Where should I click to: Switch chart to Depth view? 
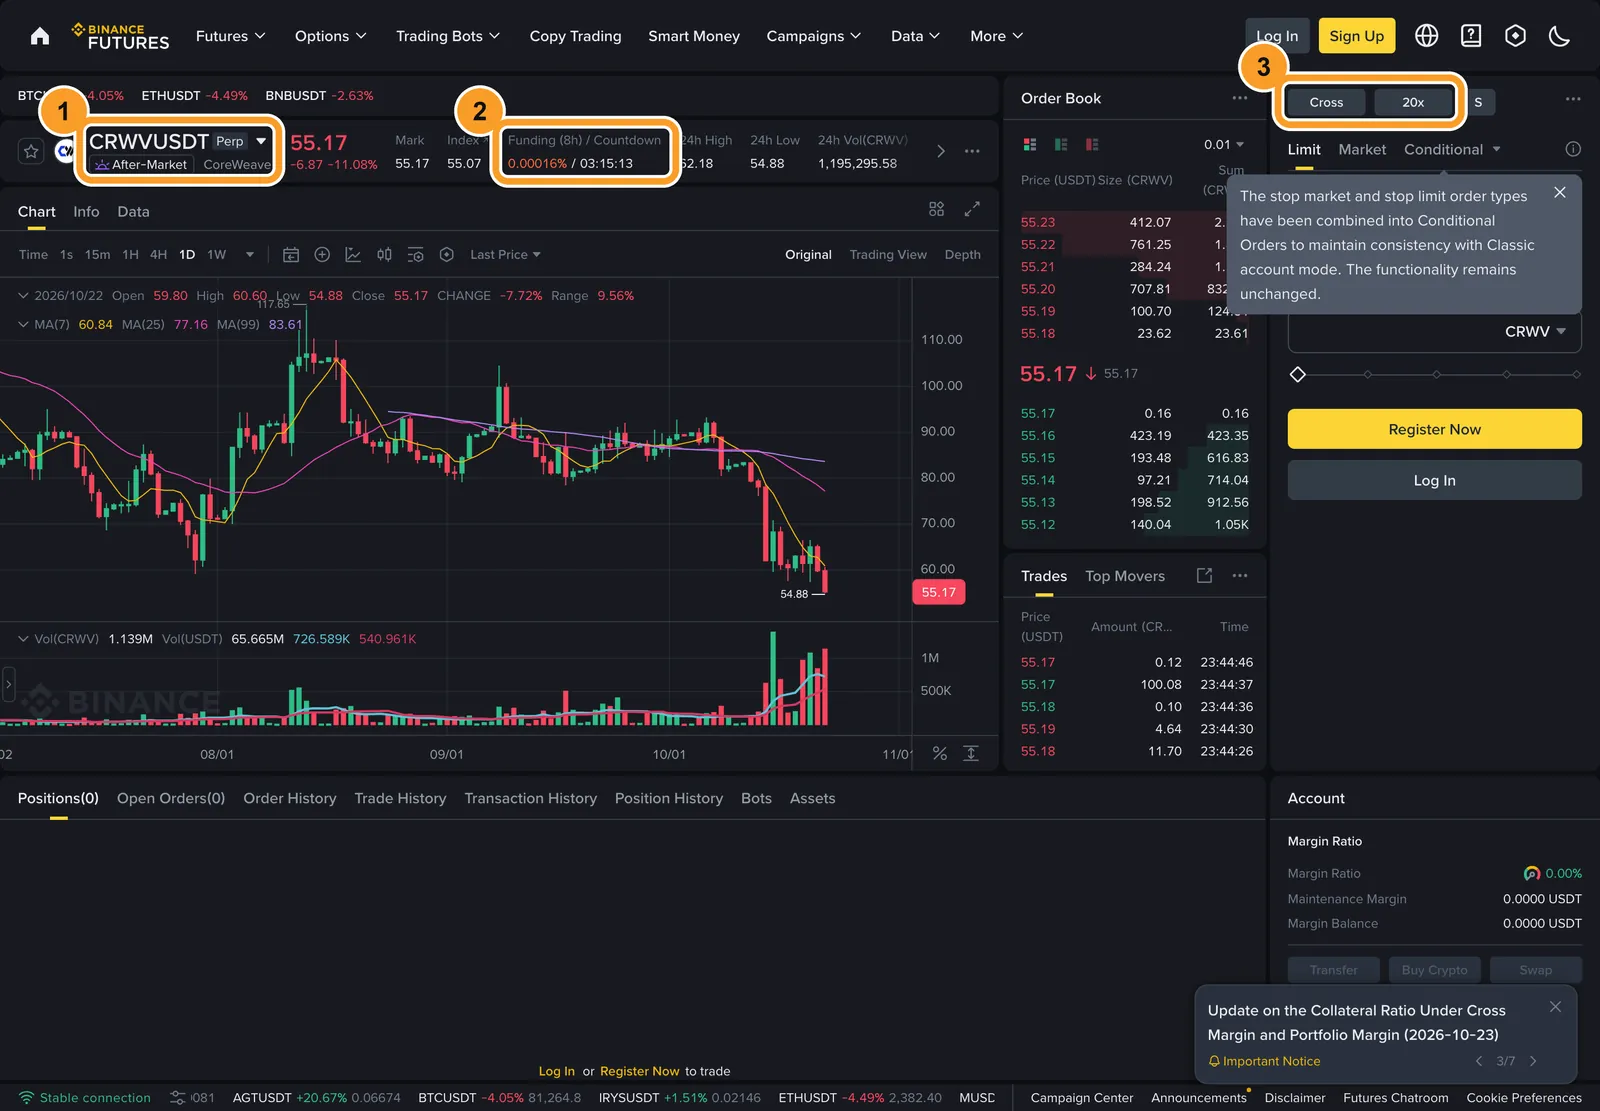[x=963, y=255]
